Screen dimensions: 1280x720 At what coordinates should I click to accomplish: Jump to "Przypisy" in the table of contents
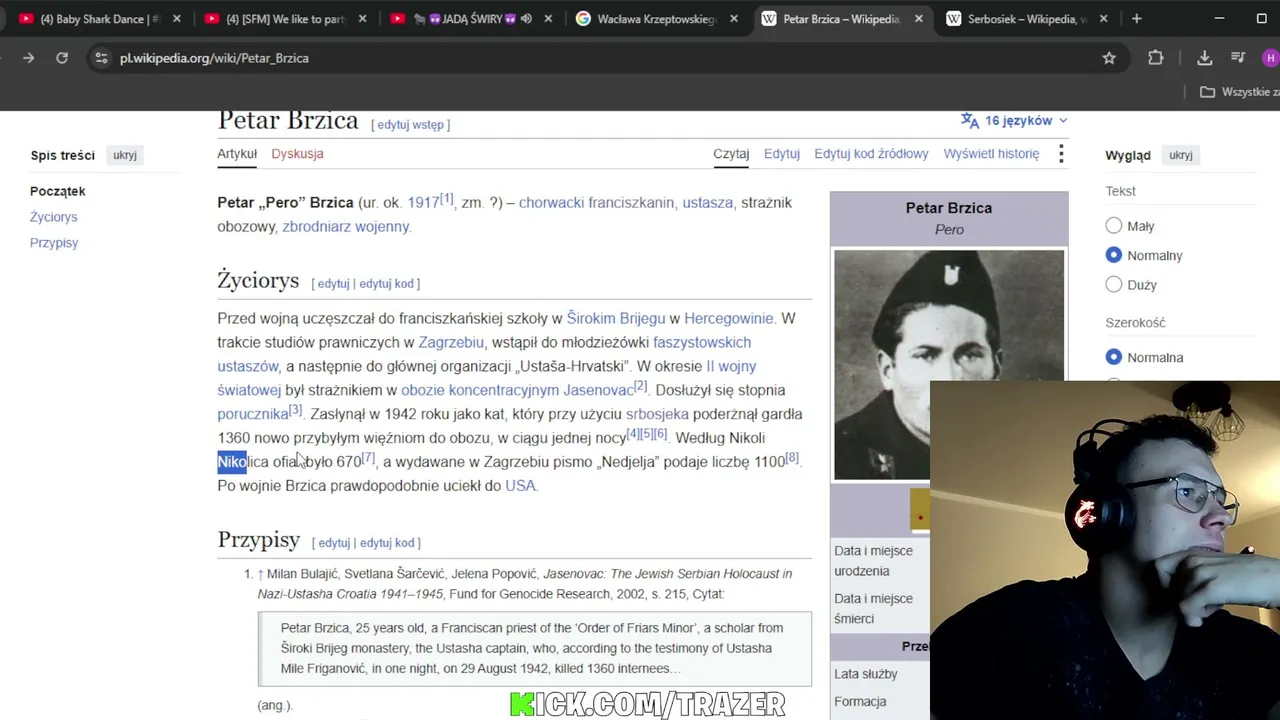coord(54,243)
